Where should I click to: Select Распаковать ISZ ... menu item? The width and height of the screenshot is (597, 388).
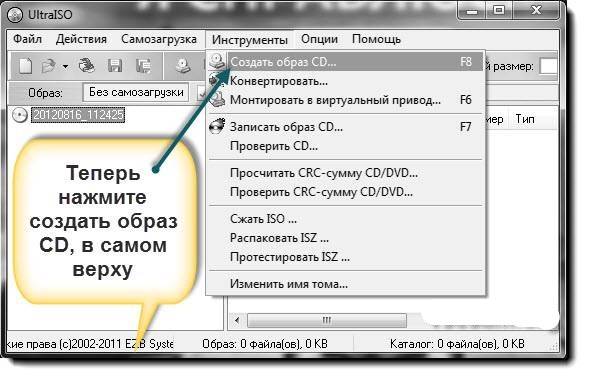coord(346,238)
